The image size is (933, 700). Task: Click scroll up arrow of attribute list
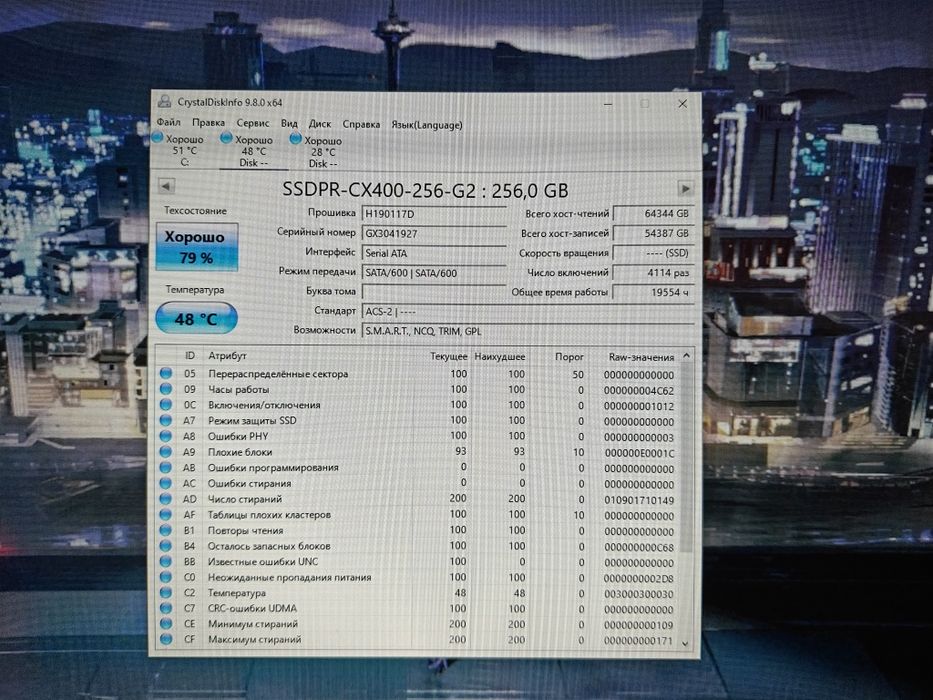point(686,356)
